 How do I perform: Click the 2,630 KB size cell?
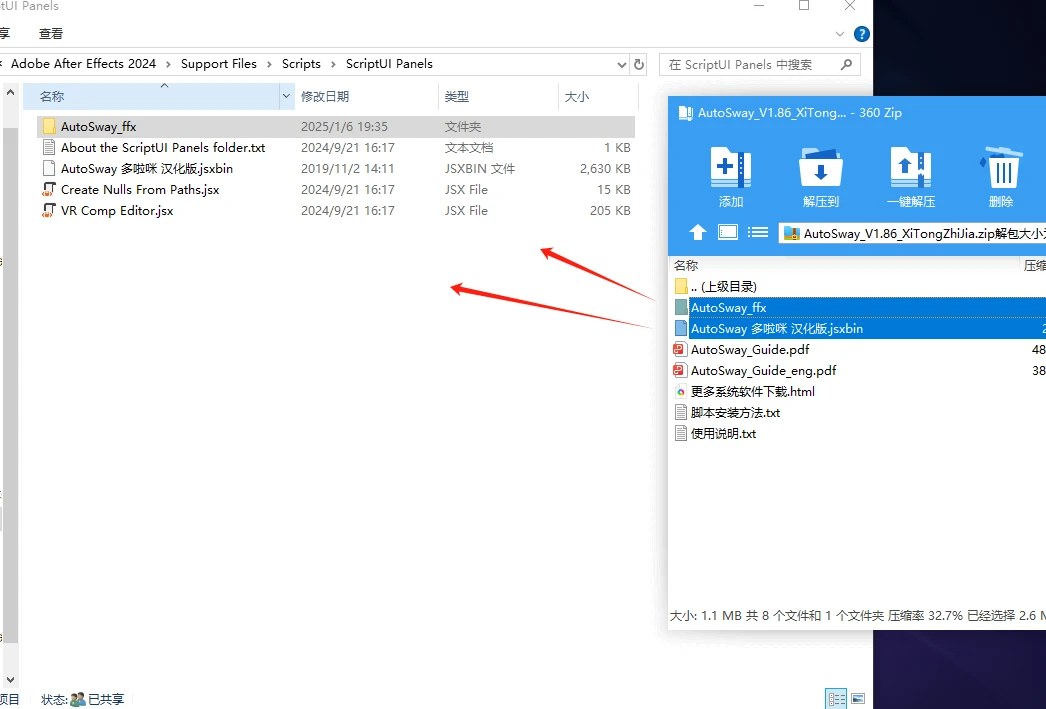[605, 169]
